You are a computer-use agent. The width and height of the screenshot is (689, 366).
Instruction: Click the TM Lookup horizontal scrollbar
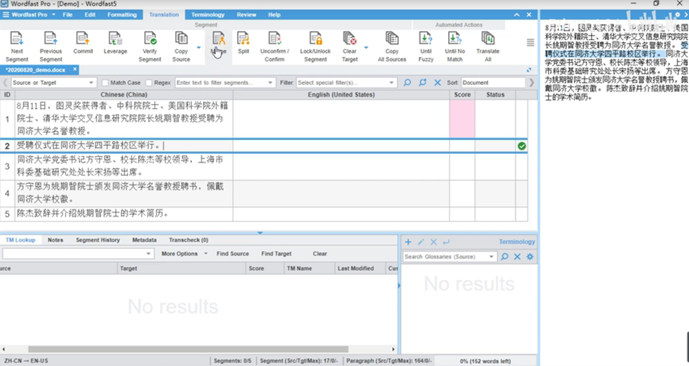tap(188, 349)
